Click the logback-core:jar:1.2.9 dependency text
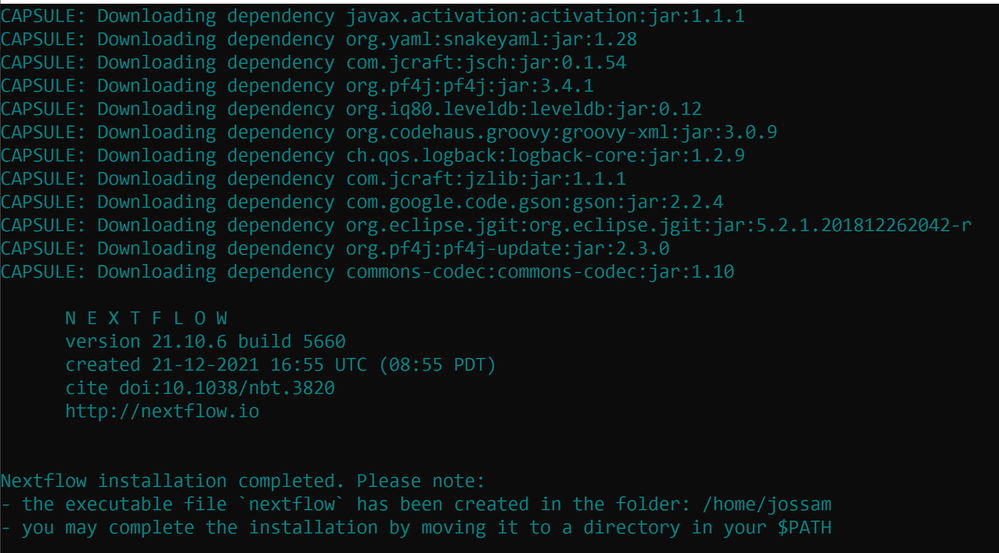999x553 pixels. (x=626, y=155)
